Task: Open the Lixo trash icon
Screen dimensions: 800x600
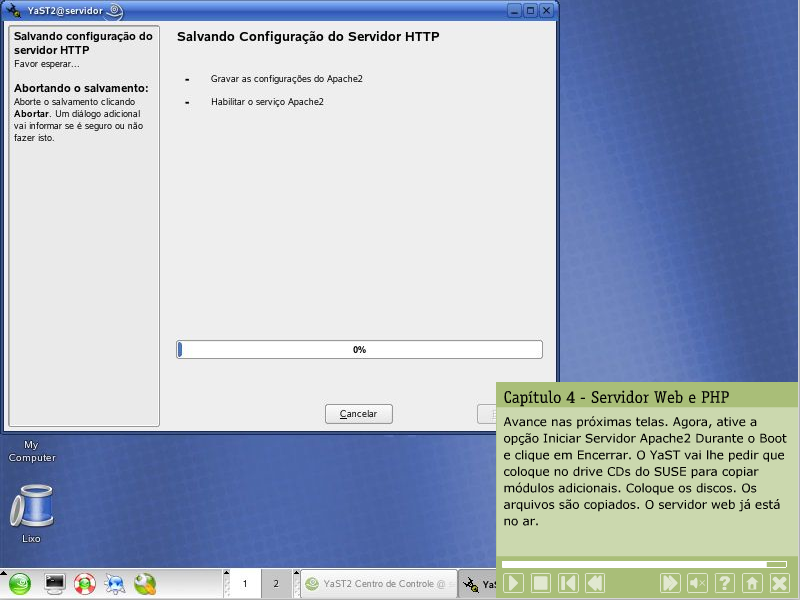Action: coord(31,506)
